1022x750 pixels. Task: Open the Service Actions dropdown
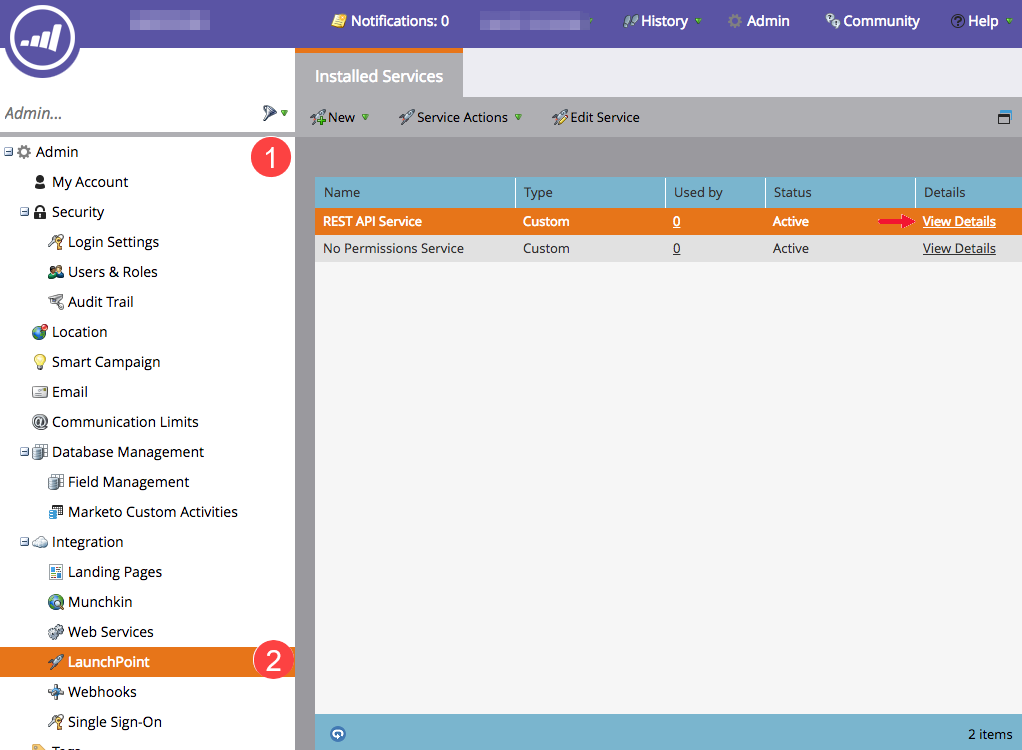[460, 117]
